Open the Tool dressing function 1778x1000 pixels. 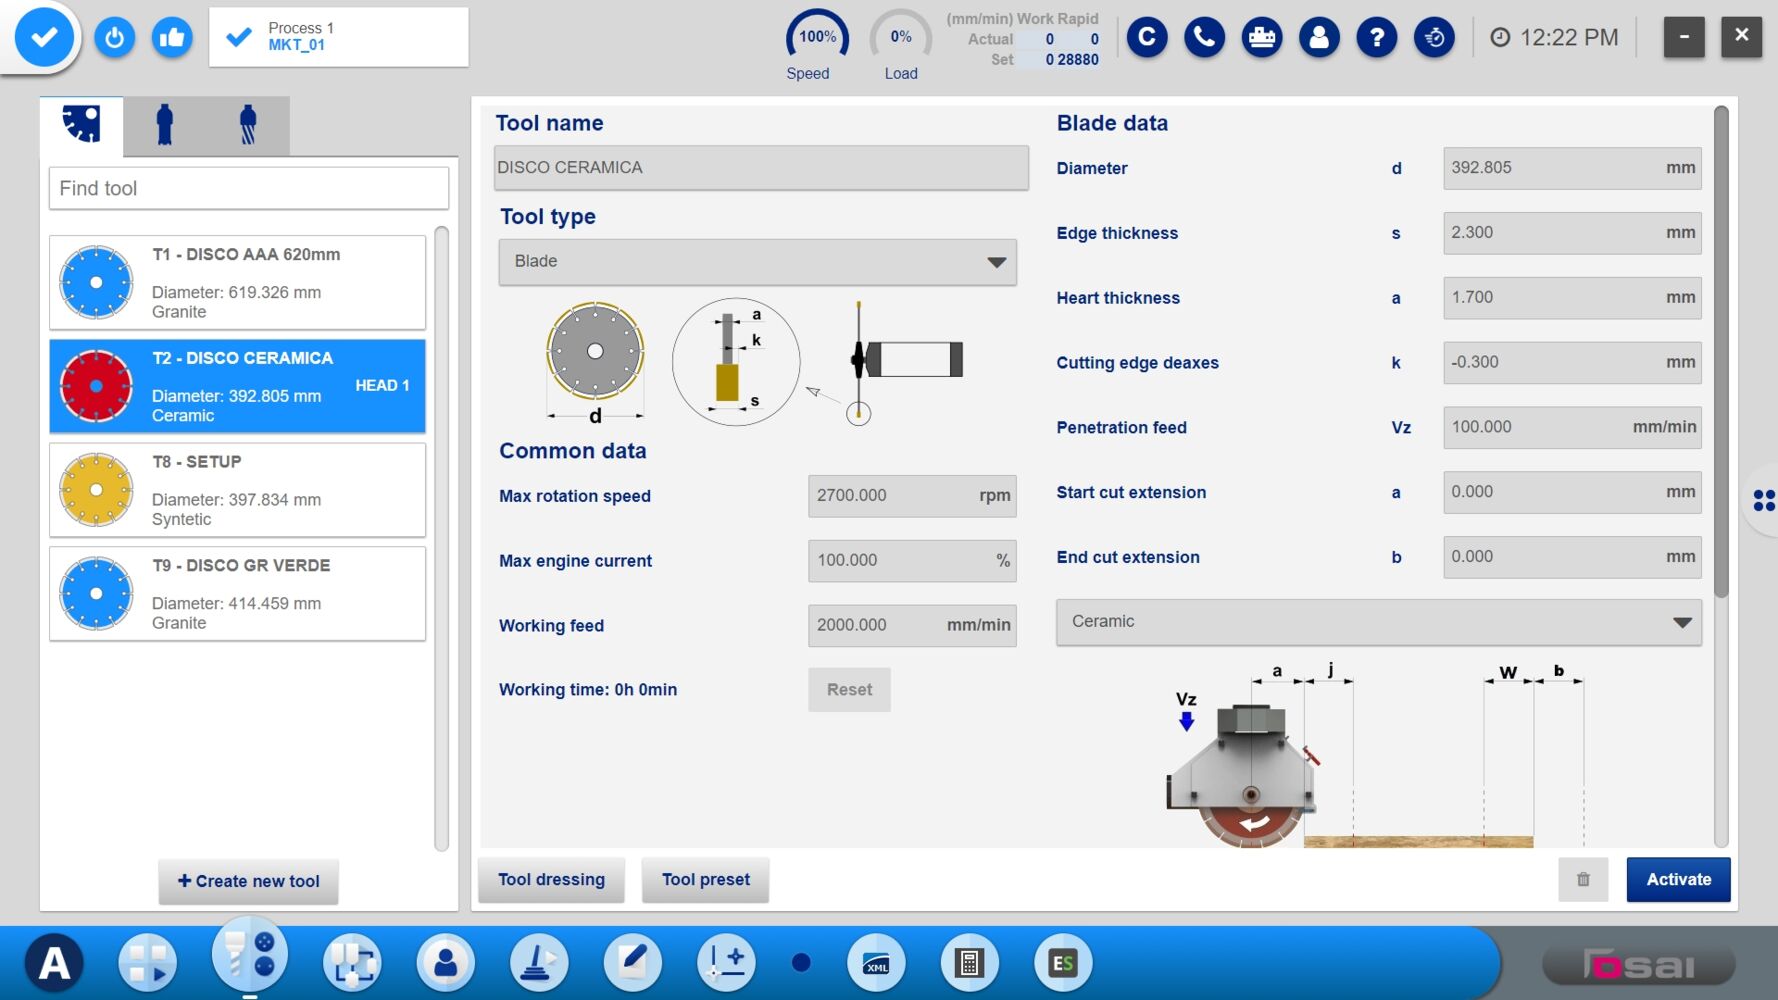pyautogui.click(x=551, y=880)
